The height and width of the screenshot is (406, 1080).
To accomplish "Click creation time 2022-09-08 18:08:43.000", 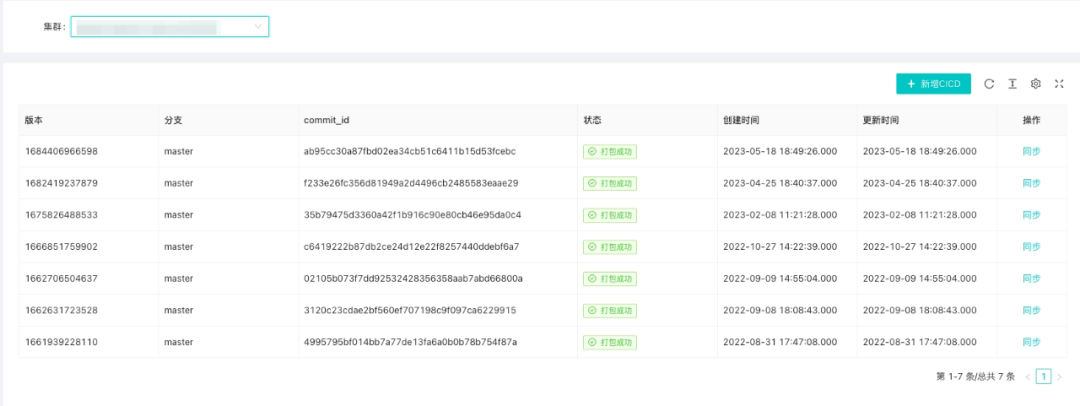I will click(780, 310).
